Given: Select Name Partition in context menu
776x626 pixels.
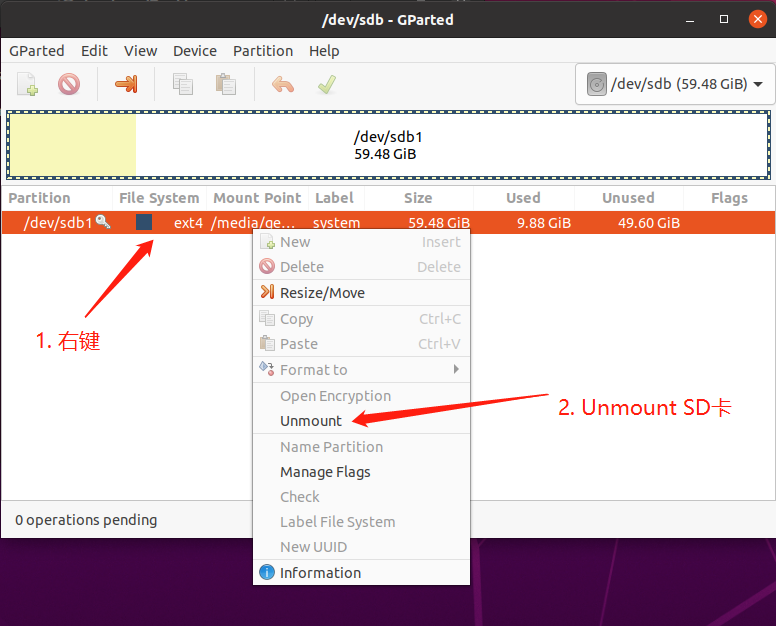Looking at the screenshot, I should pos(361,447).
